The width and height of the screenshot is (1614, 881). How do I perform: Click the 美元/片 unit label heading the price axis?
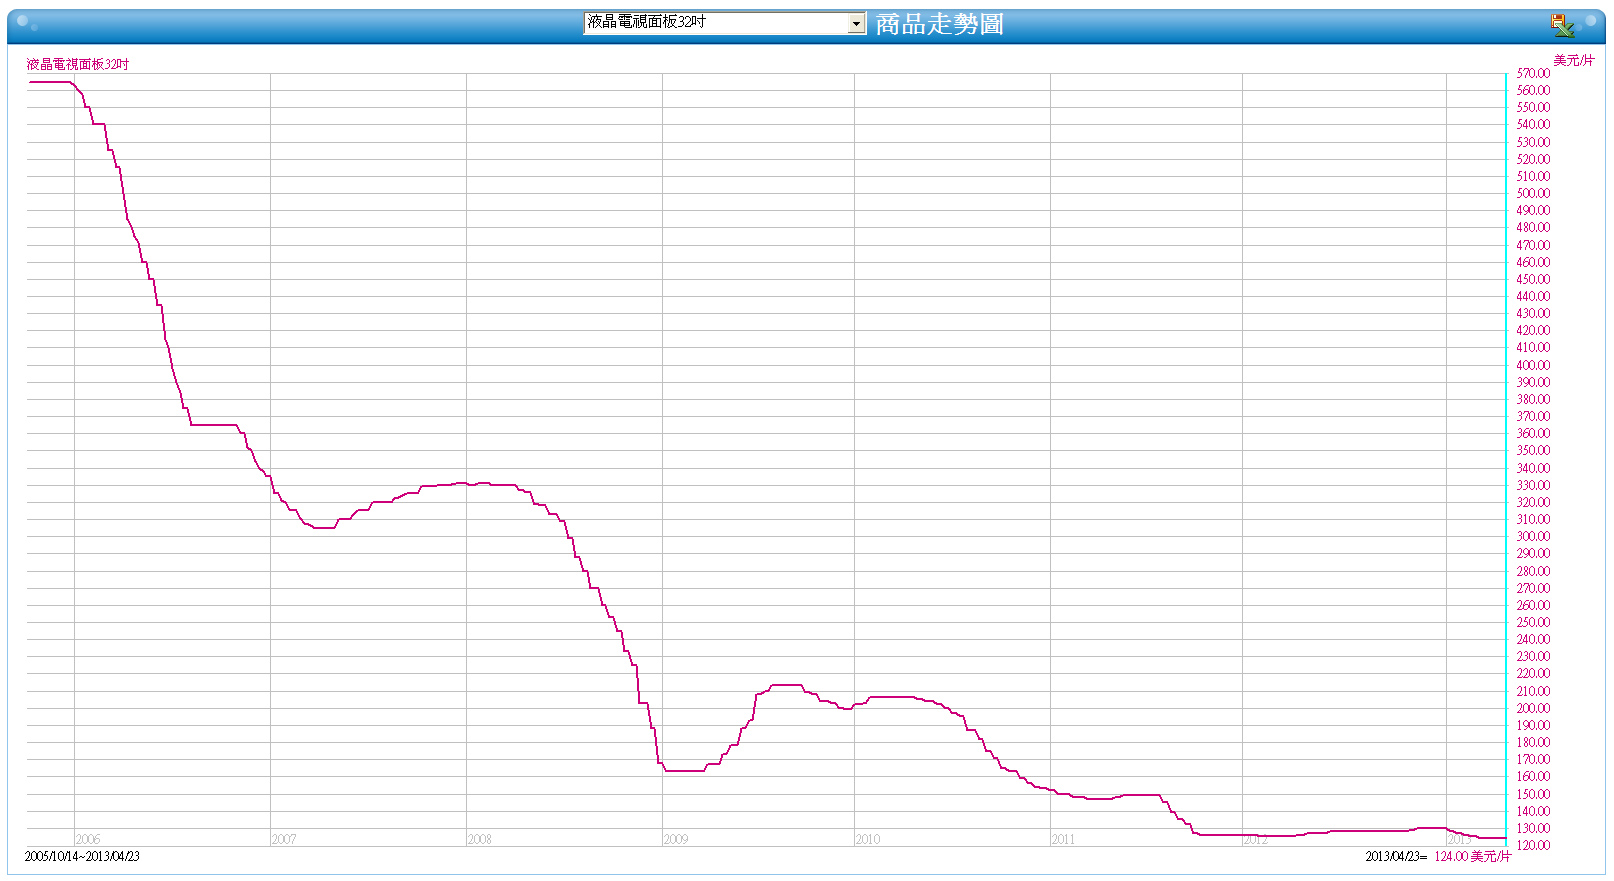tap(1574, 60)
